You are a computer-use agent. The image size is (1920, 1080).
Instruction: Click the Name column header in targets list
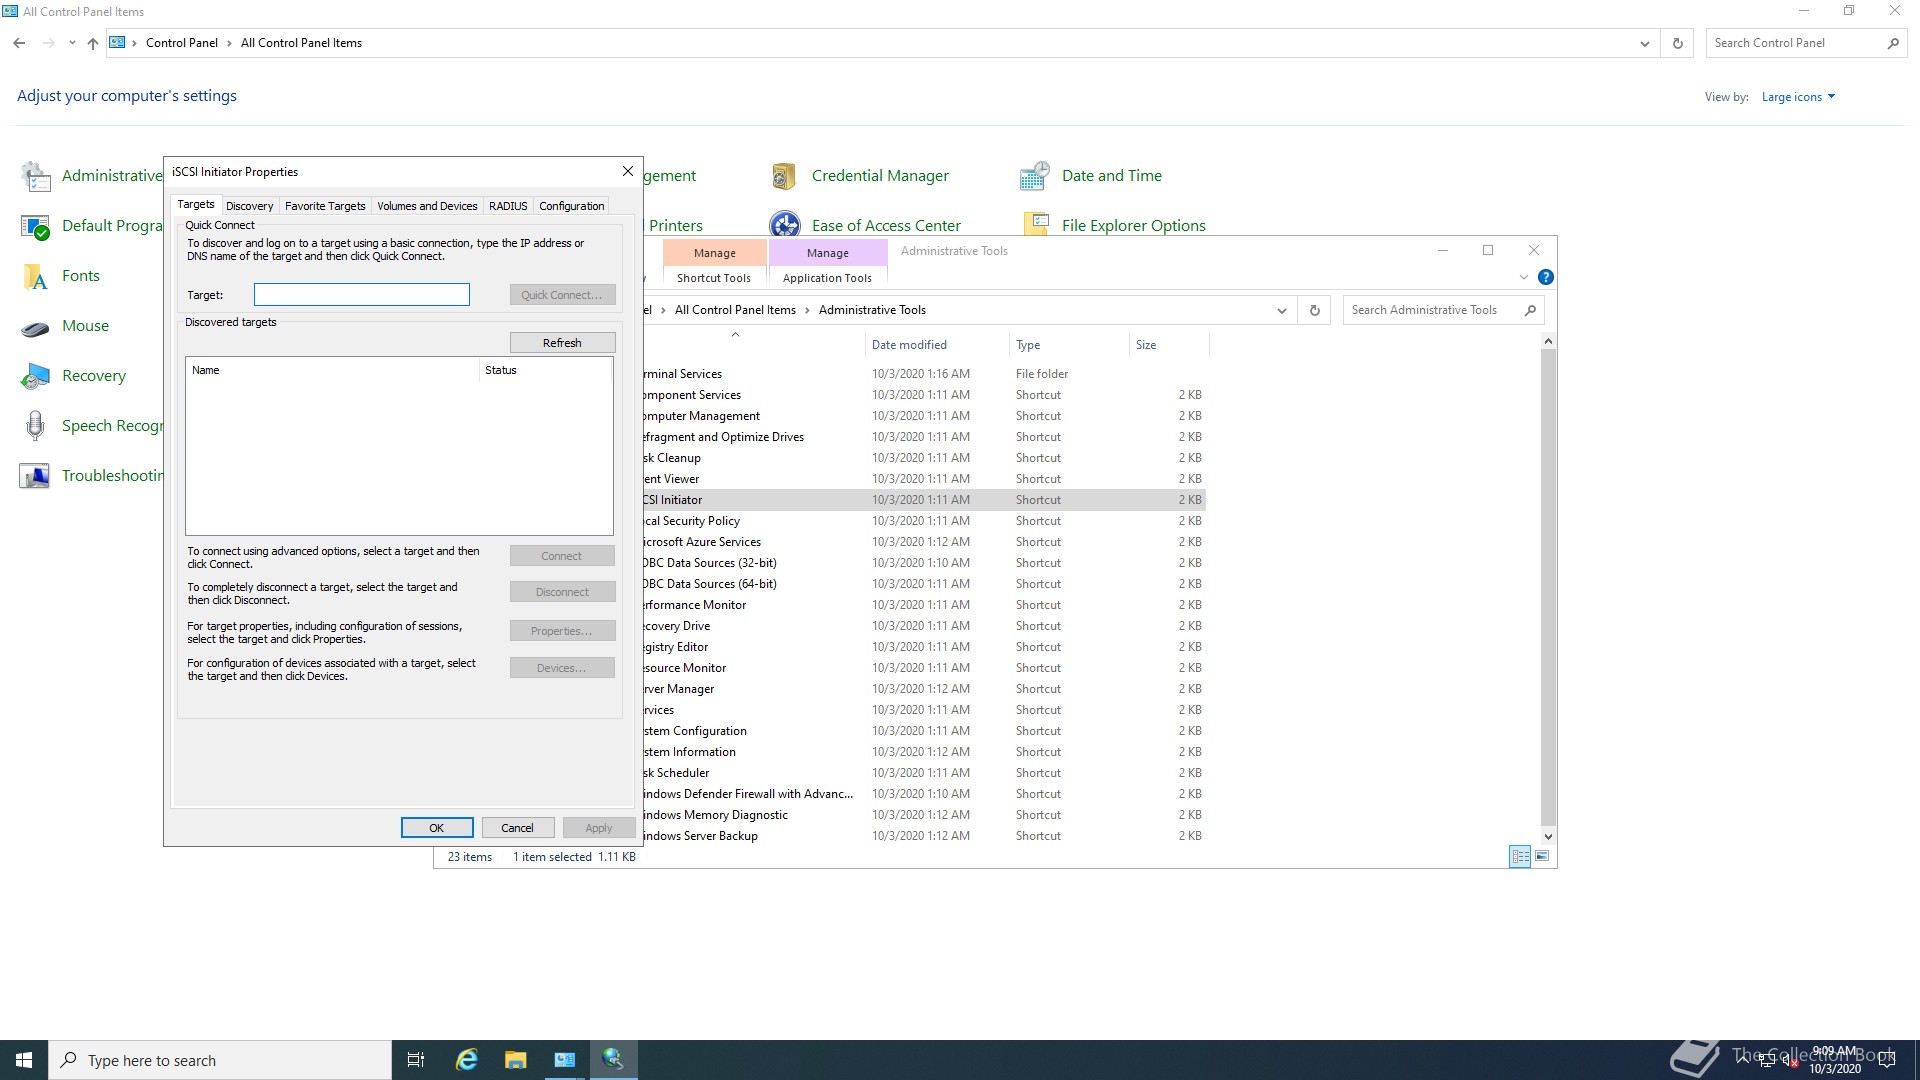click(332, 370)
